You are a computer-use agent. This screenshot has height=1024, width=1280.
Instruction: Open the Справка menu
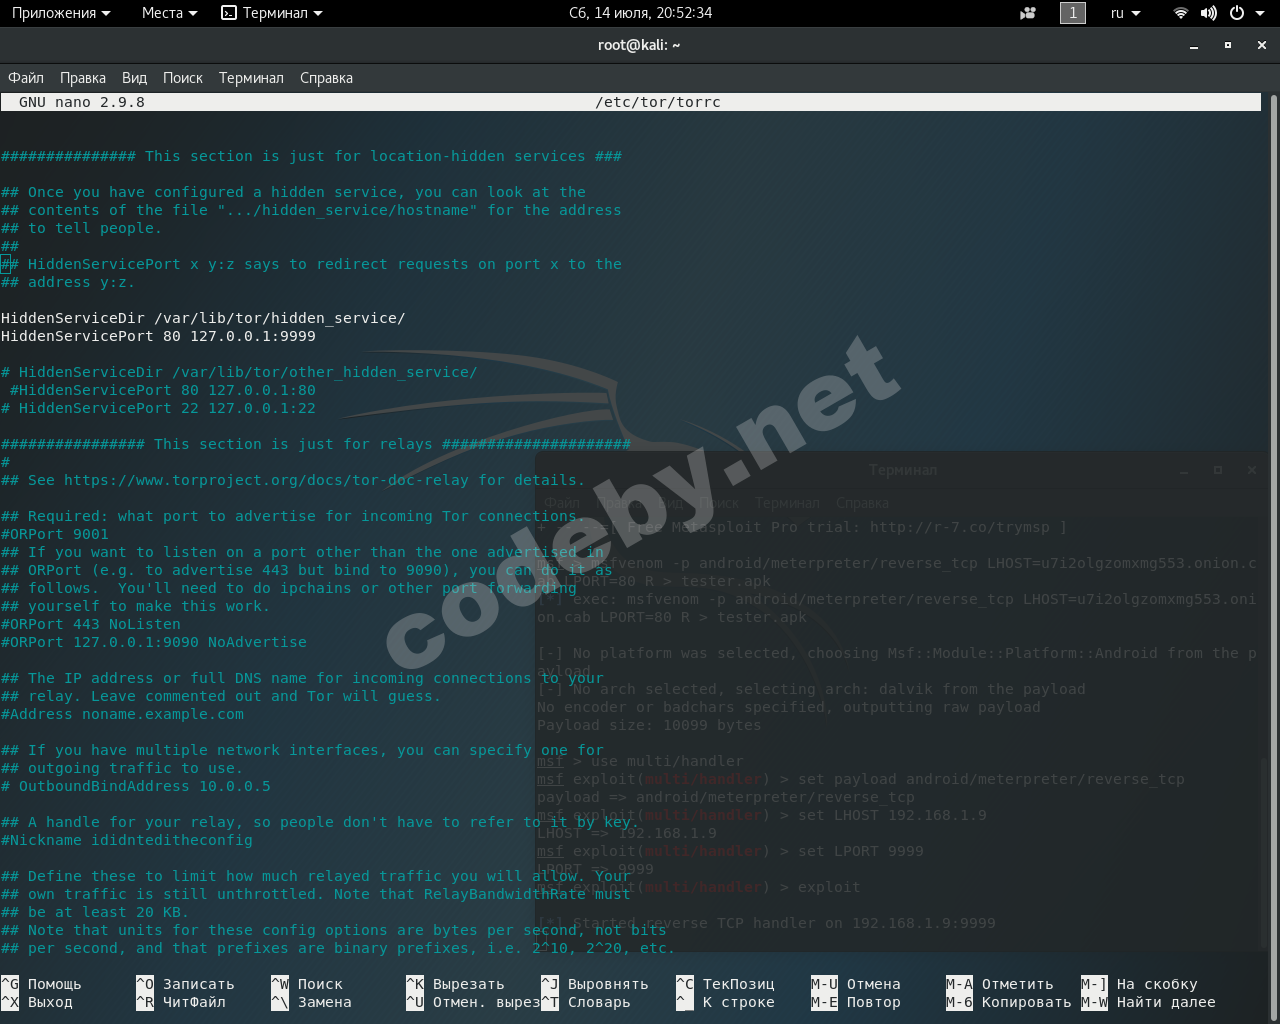(326, 78)
